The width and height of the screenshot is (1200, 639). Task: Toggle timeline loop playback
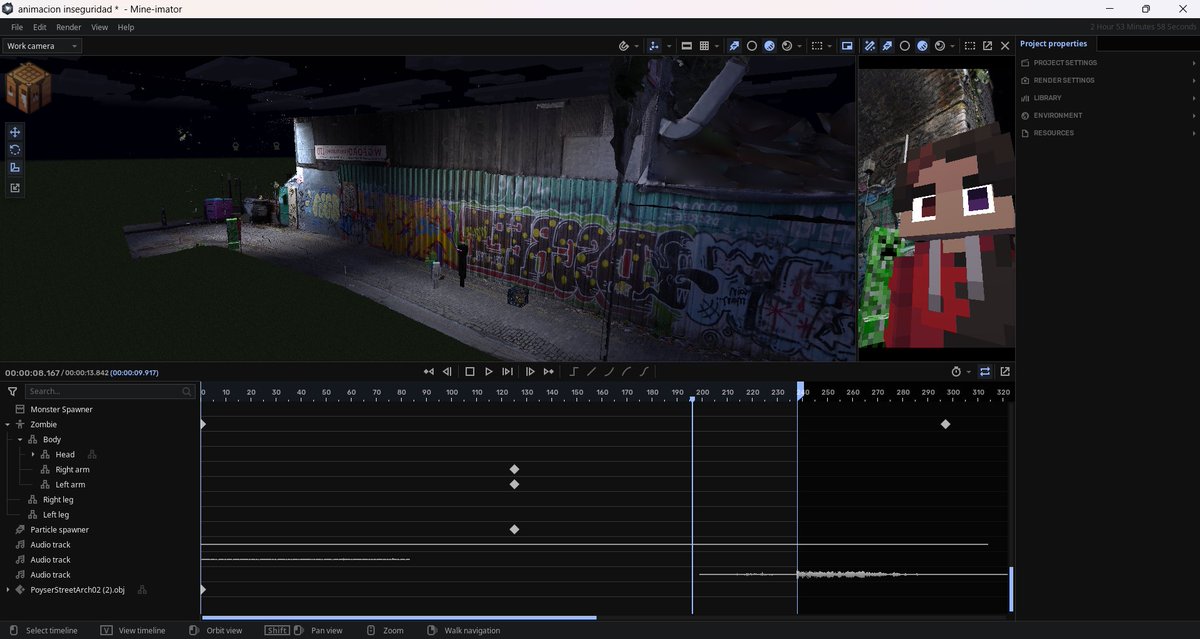pos(985,372)
